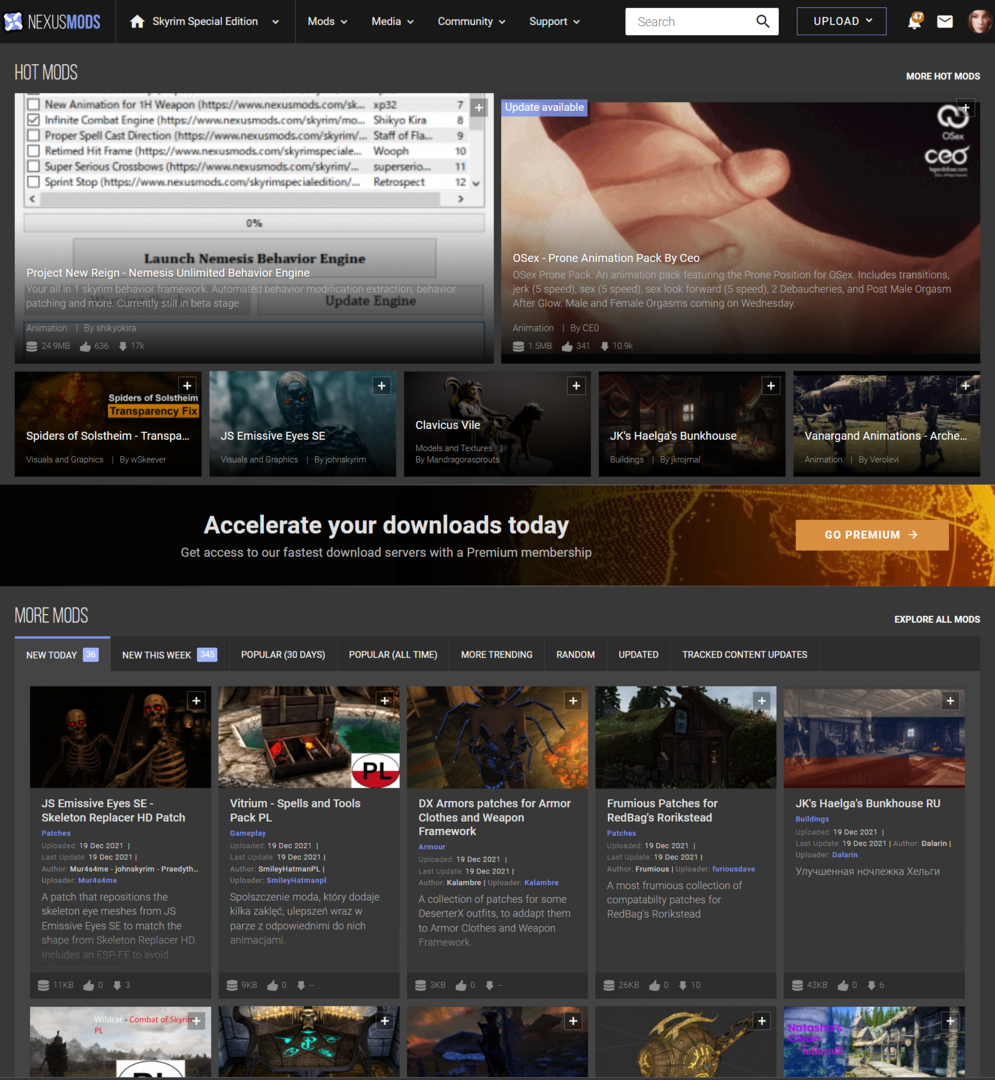The width and height of the screenshot is (995, 1080).
Task: Open uploader furiousdave profile link
Action: click(733, 869)
